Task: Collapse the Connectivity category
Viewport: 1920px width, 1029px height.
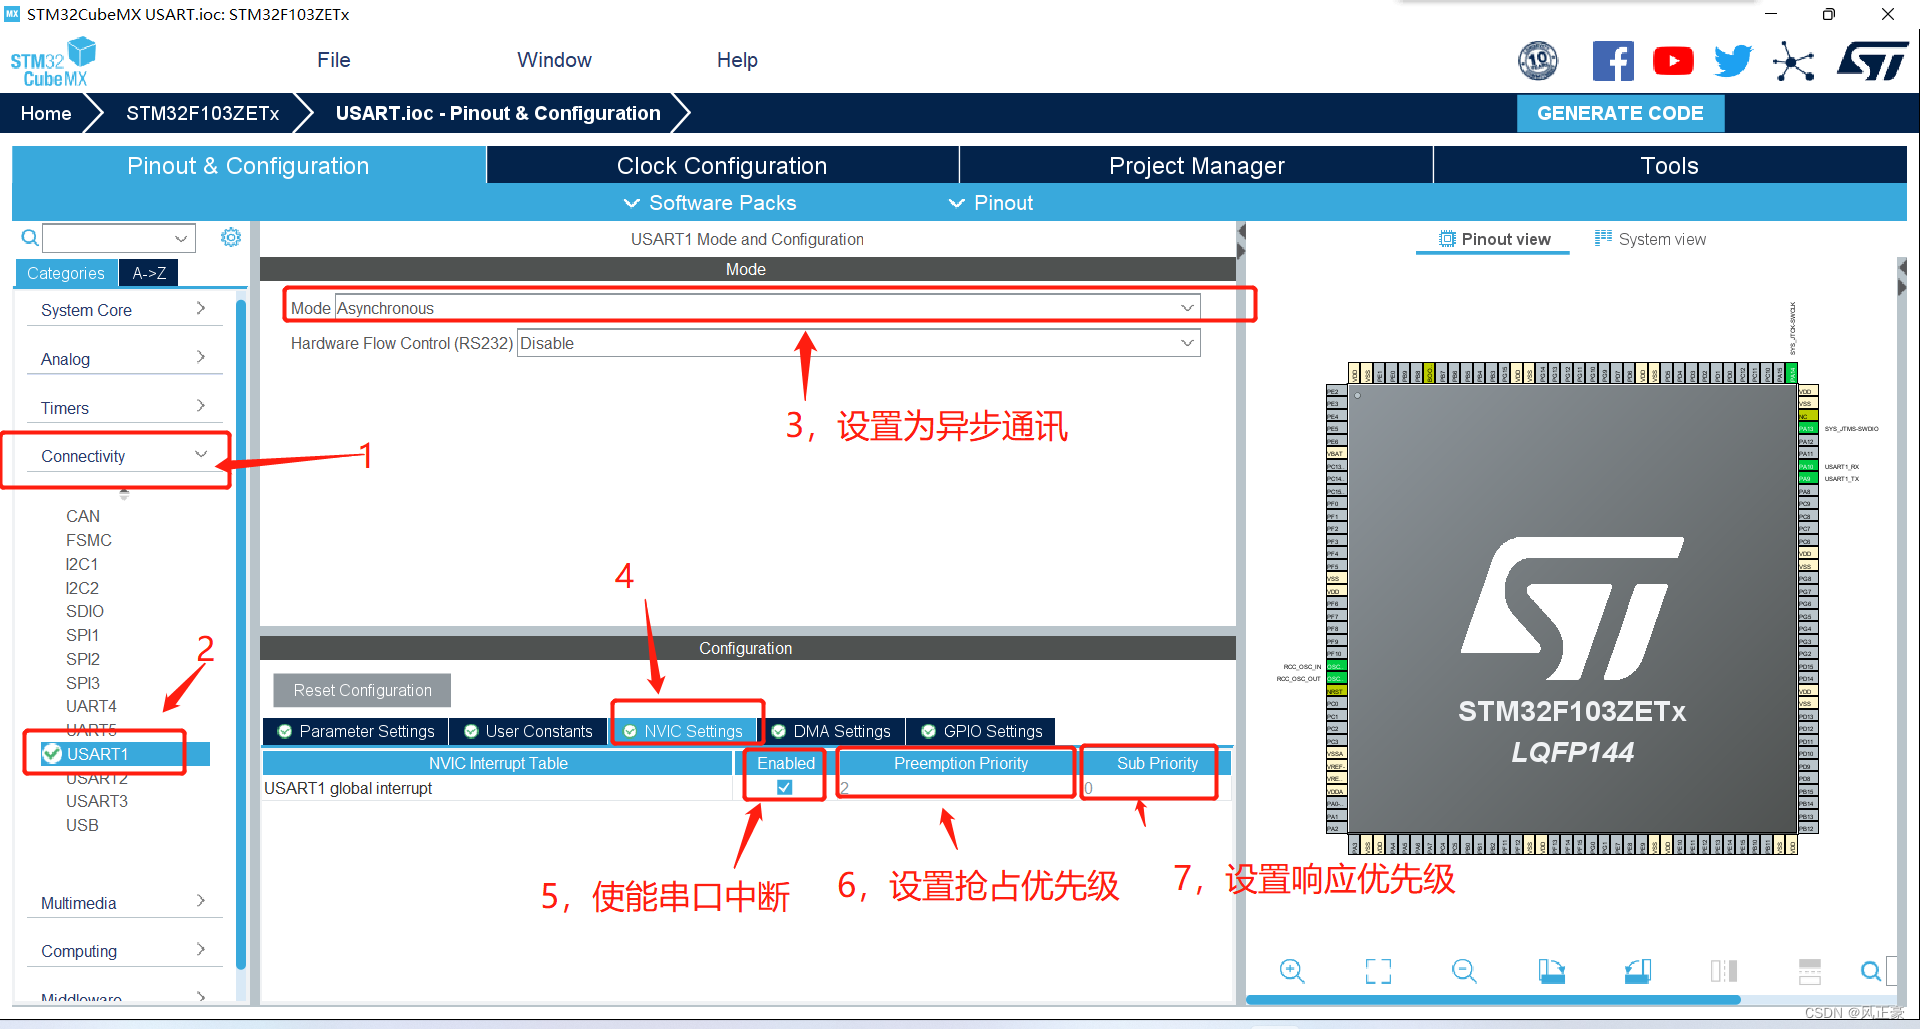Action: click(x=124, y=456)
